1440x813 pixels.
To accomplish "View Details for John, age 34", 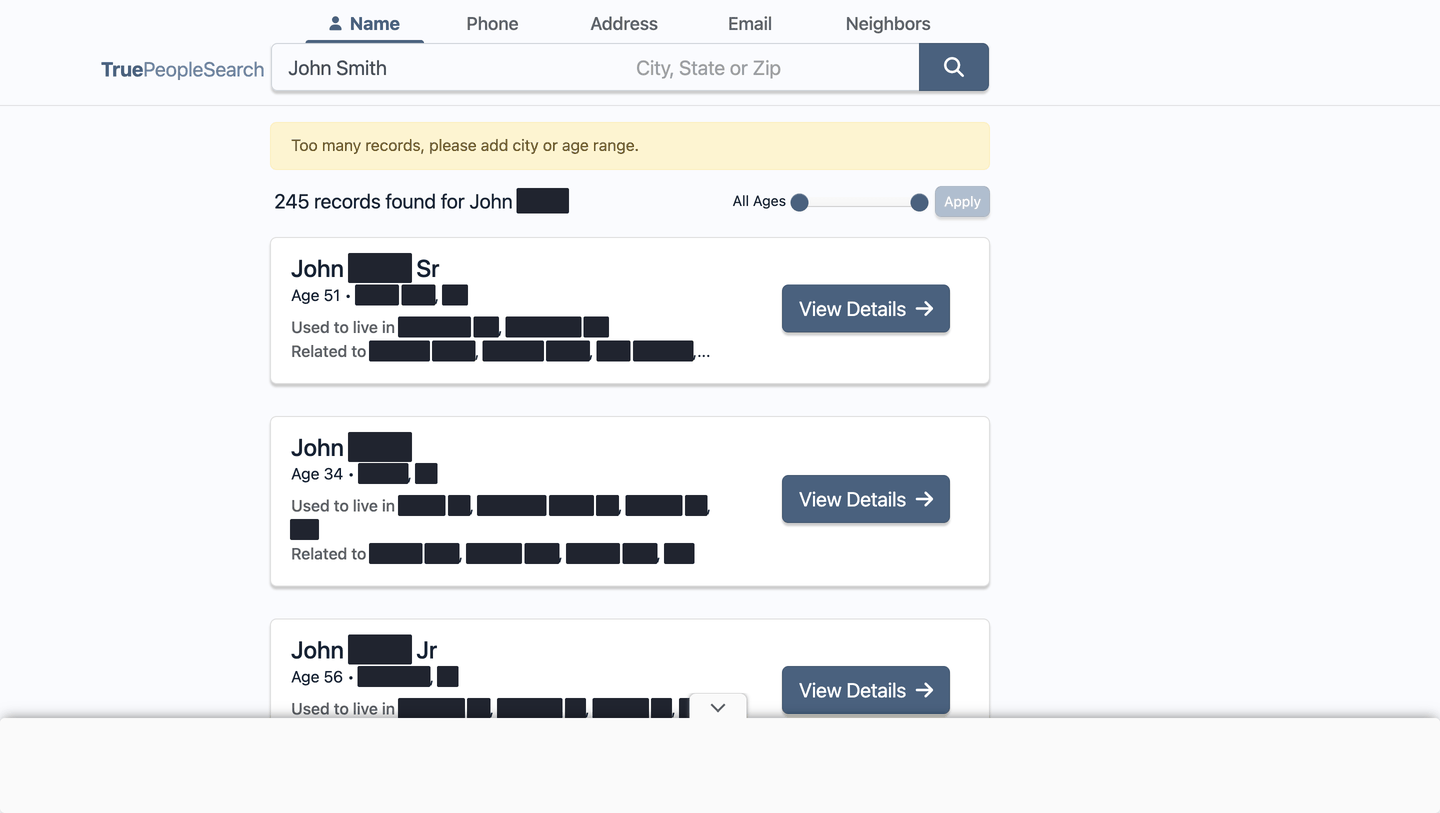I will (866, 499).
